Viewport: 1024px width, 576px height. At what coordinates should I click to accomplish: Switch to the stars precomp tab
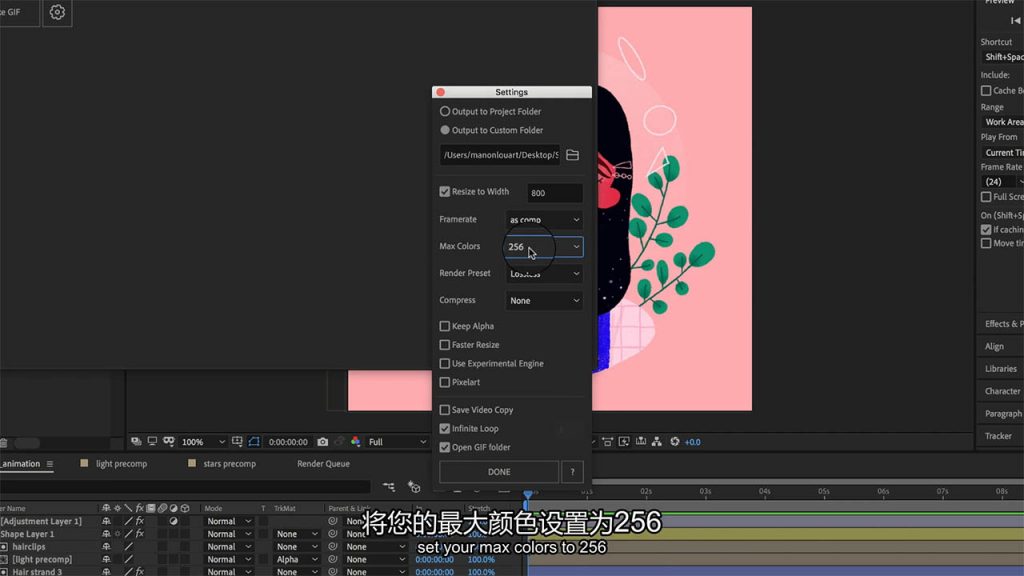point(229,464)
